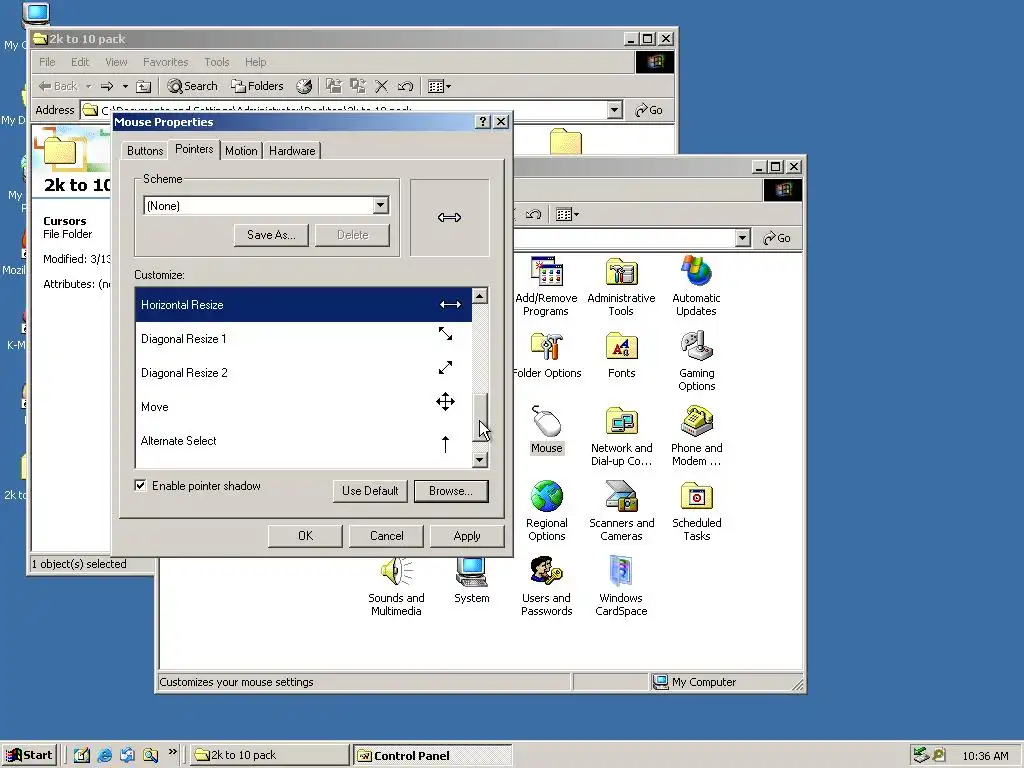
Task: Open Views dropdown in 2k to 10 pack toolbar
Action: coord(439,86)
